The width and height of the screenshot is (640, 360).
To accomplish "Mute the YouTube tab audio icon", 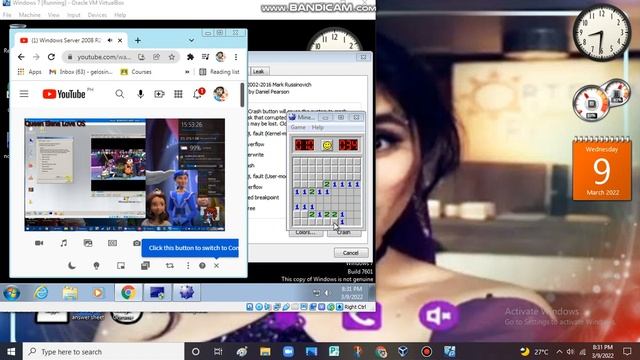I will pyautogui.click(x=110, y=40).
